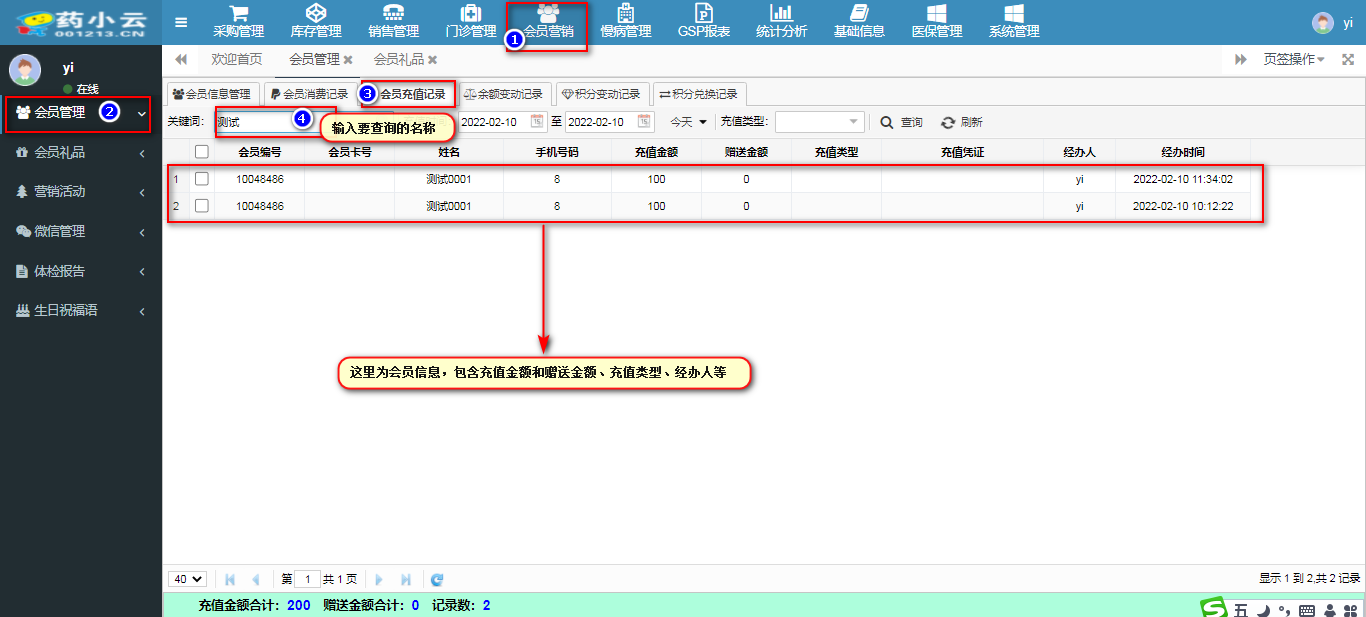Viewport: 1366px width, 617px height.
Task: Sort by 经办时间 column header
Action: click(1183, 152)
